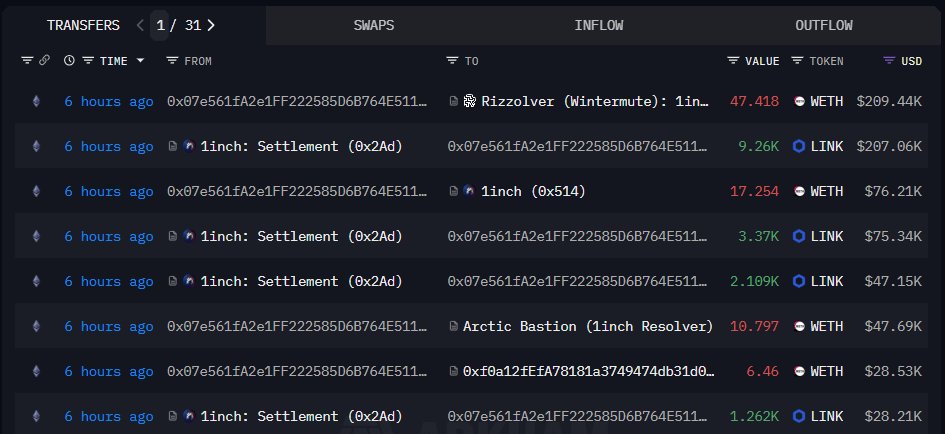Viewport: 945px width, 434px height.
Task: Click the Ethereum icon in the $28.21K row
Action: pyautogui.click(x=36, y=416)
